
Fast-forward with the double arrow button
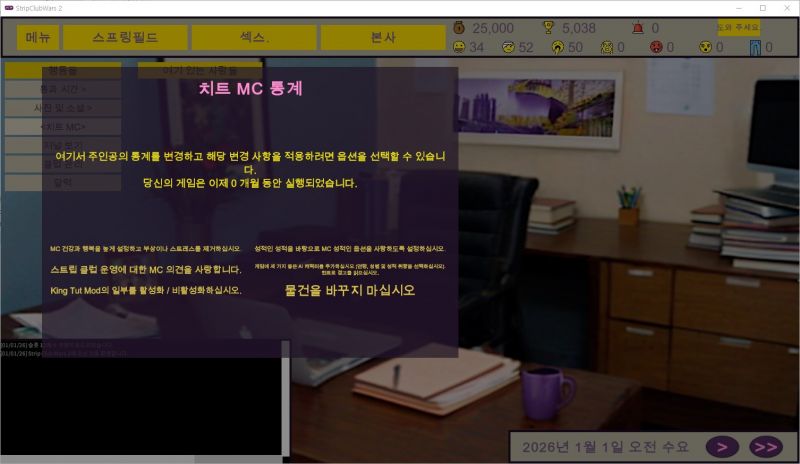coord(765,447)
